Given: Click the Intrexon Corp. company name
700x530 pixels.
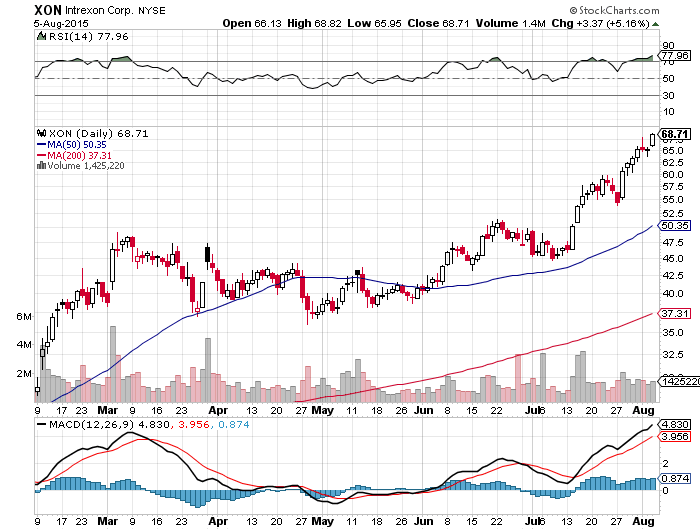Looking at the screenshot, I should [x=99, y=11].
